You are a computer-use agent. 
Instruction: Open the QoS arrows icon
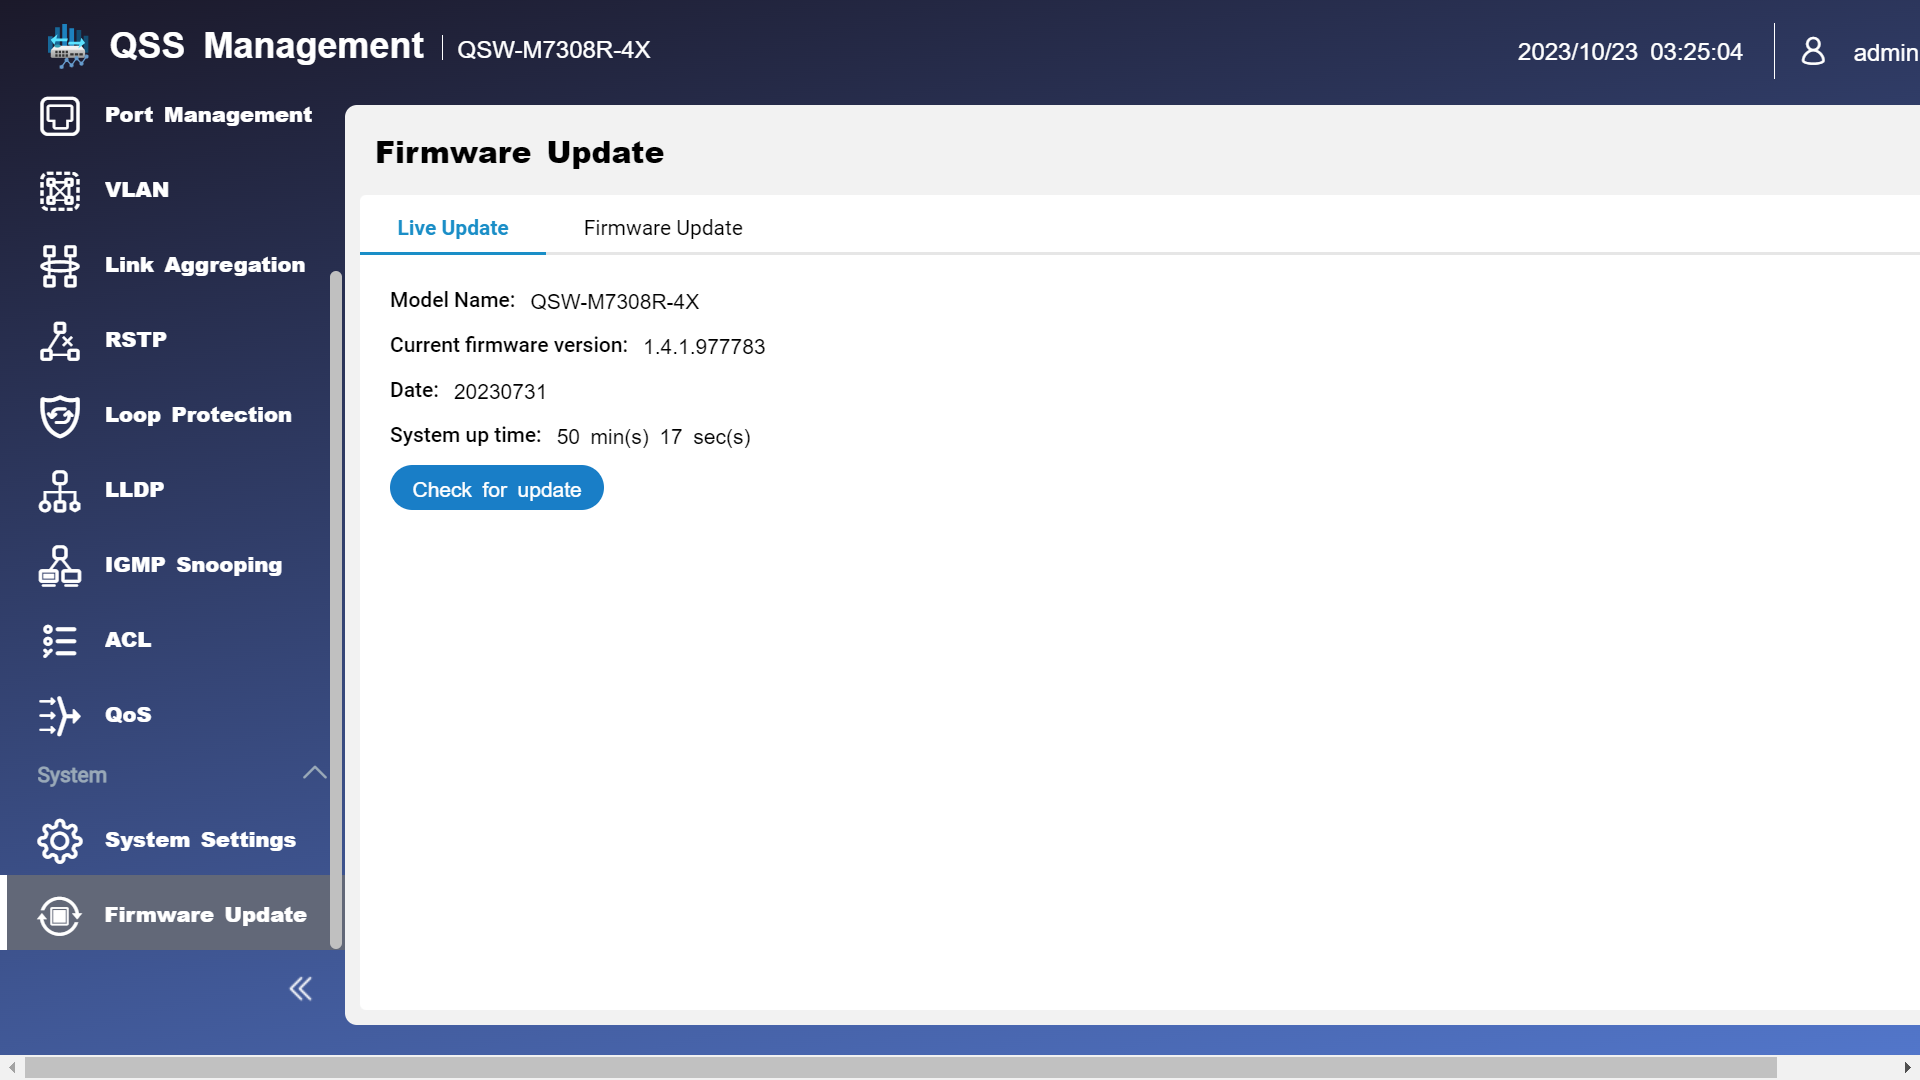coord(59,716)
